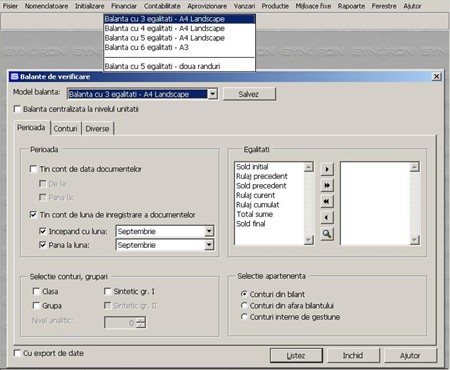The height and width of the screenshot is (370, 450).
Task: Open the Financiar menu
Action: pos(124,6)
